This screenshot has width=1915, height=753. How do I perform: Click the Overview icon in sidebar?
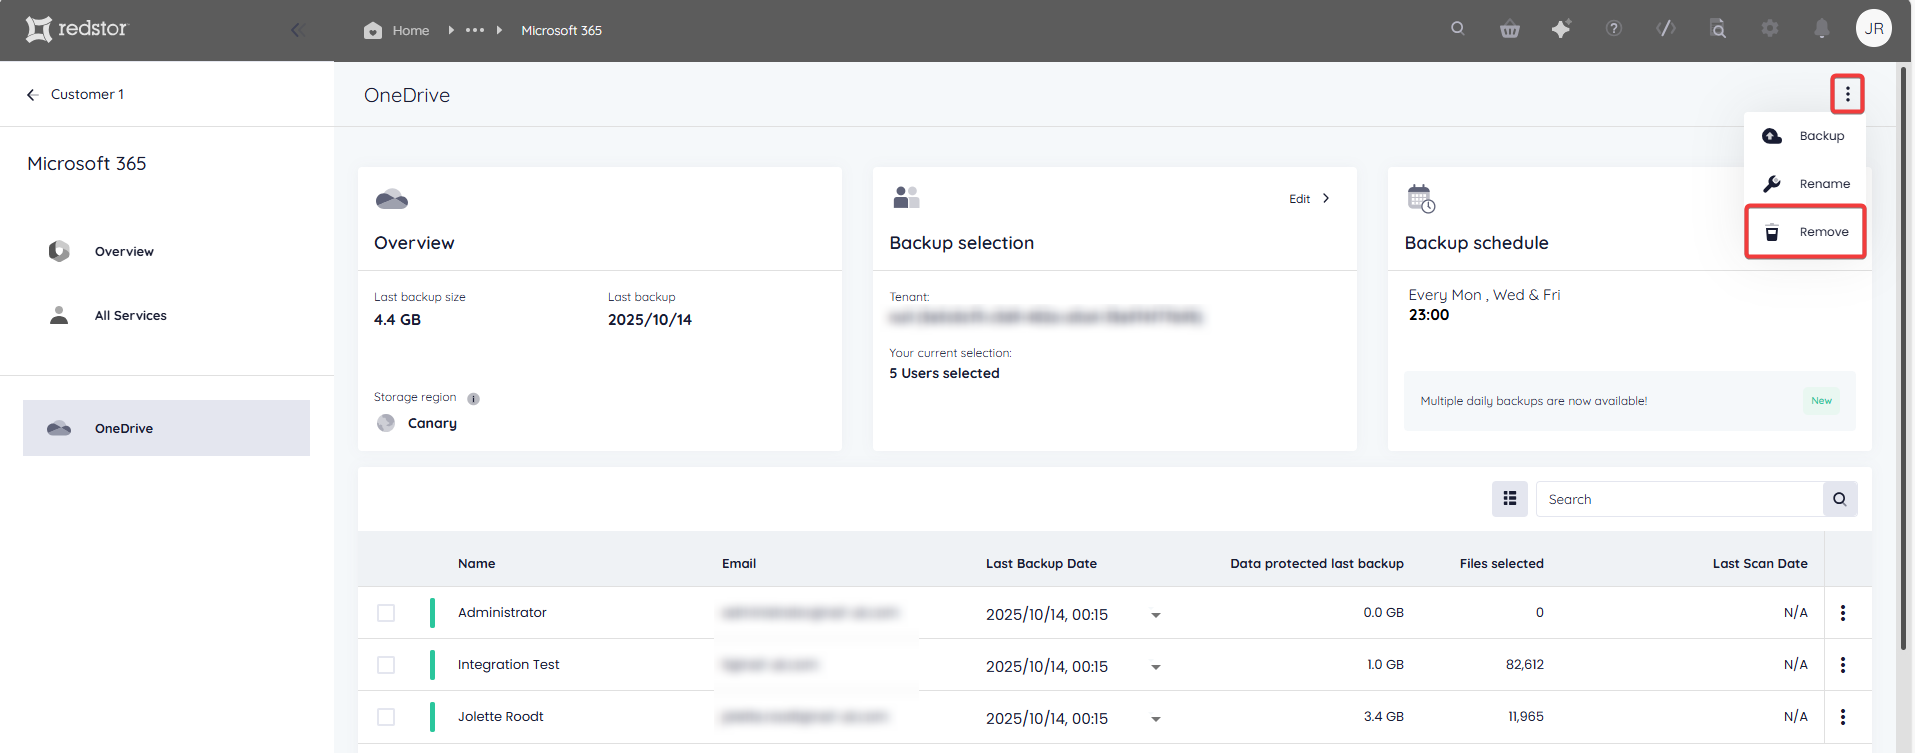(59, 251)
